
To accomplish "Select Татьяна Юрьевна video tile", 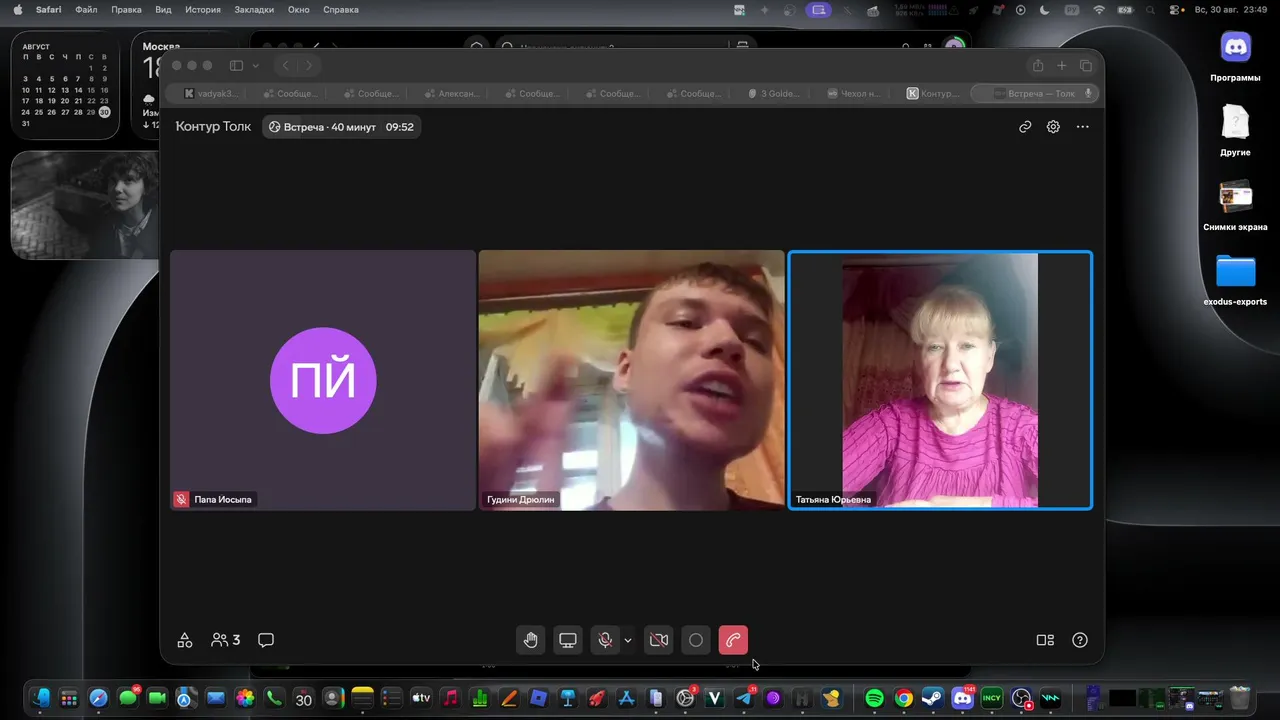I will 940,380.
